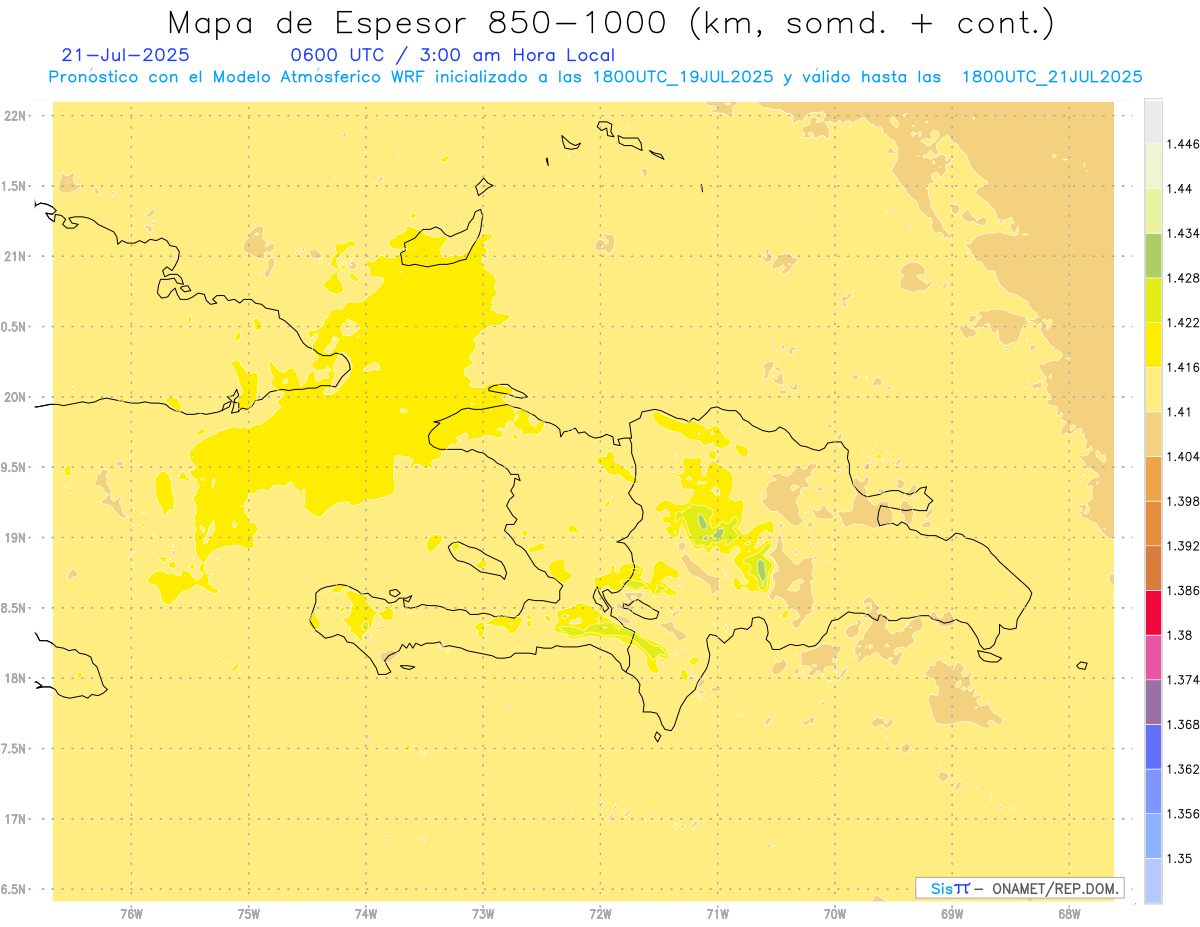1200x927 pixels.
Task: Click the '0600 UTC / 3:00 am Hora Local' text
Action: pyautogui.click(x=453, y=56)
